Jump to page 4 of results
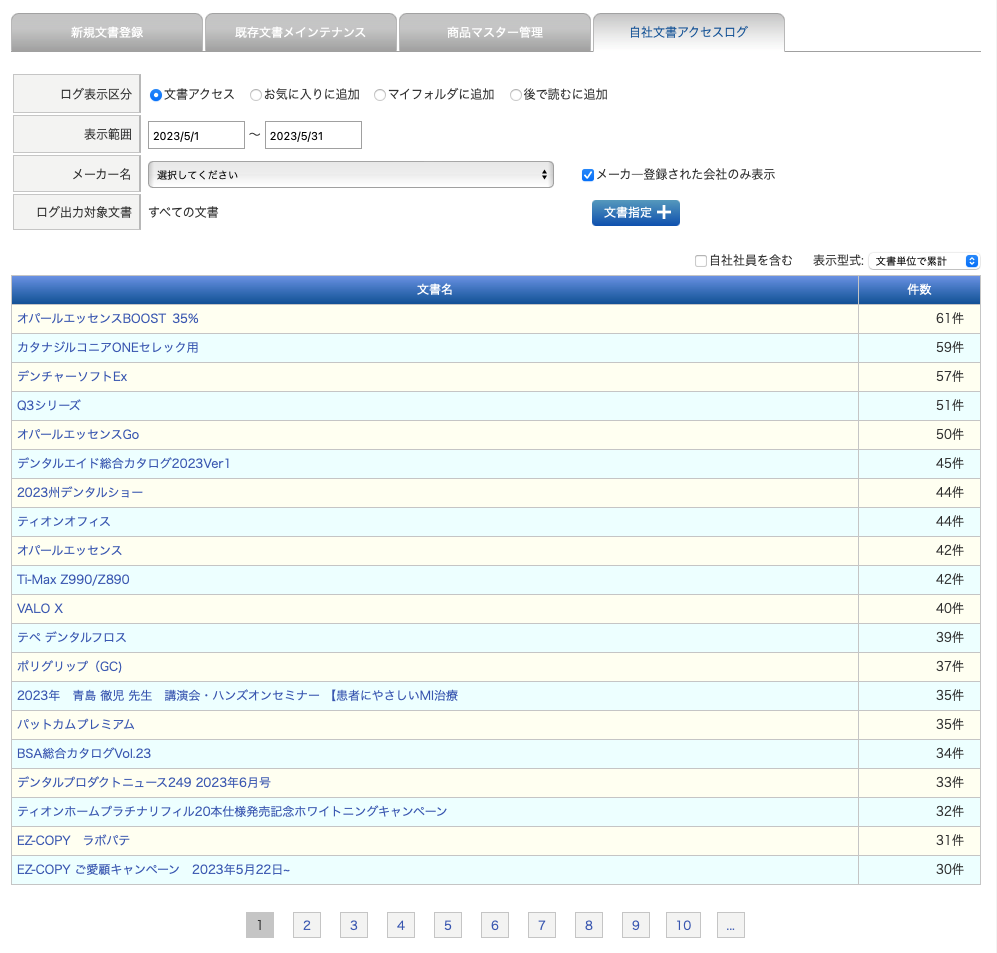 click(401, 925)
